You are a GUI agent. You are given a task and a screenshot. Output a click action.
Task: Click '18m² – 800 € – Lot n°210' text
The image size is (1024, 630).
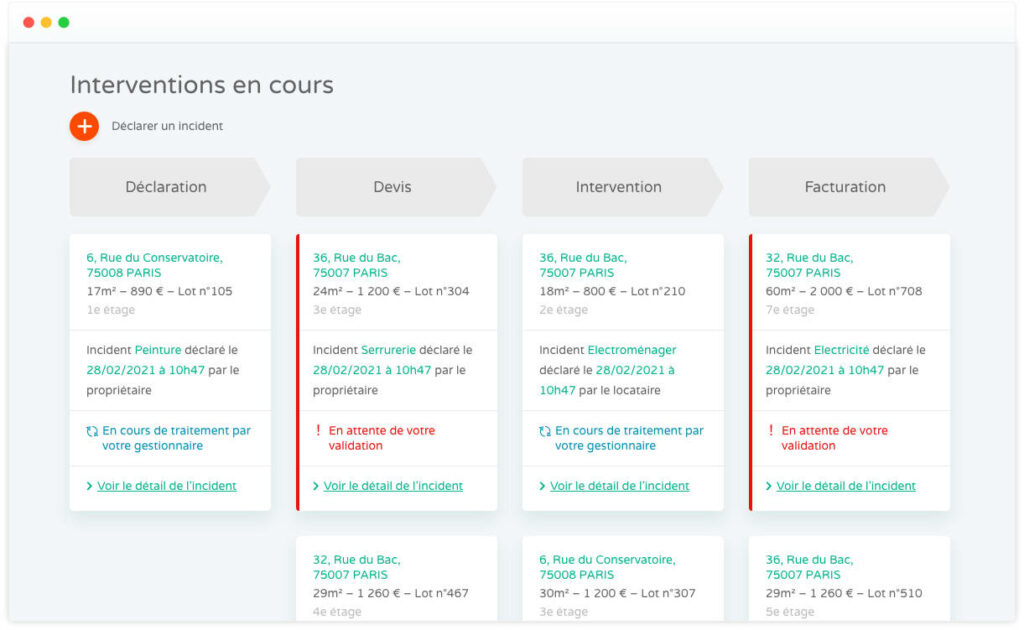[612, 291]
